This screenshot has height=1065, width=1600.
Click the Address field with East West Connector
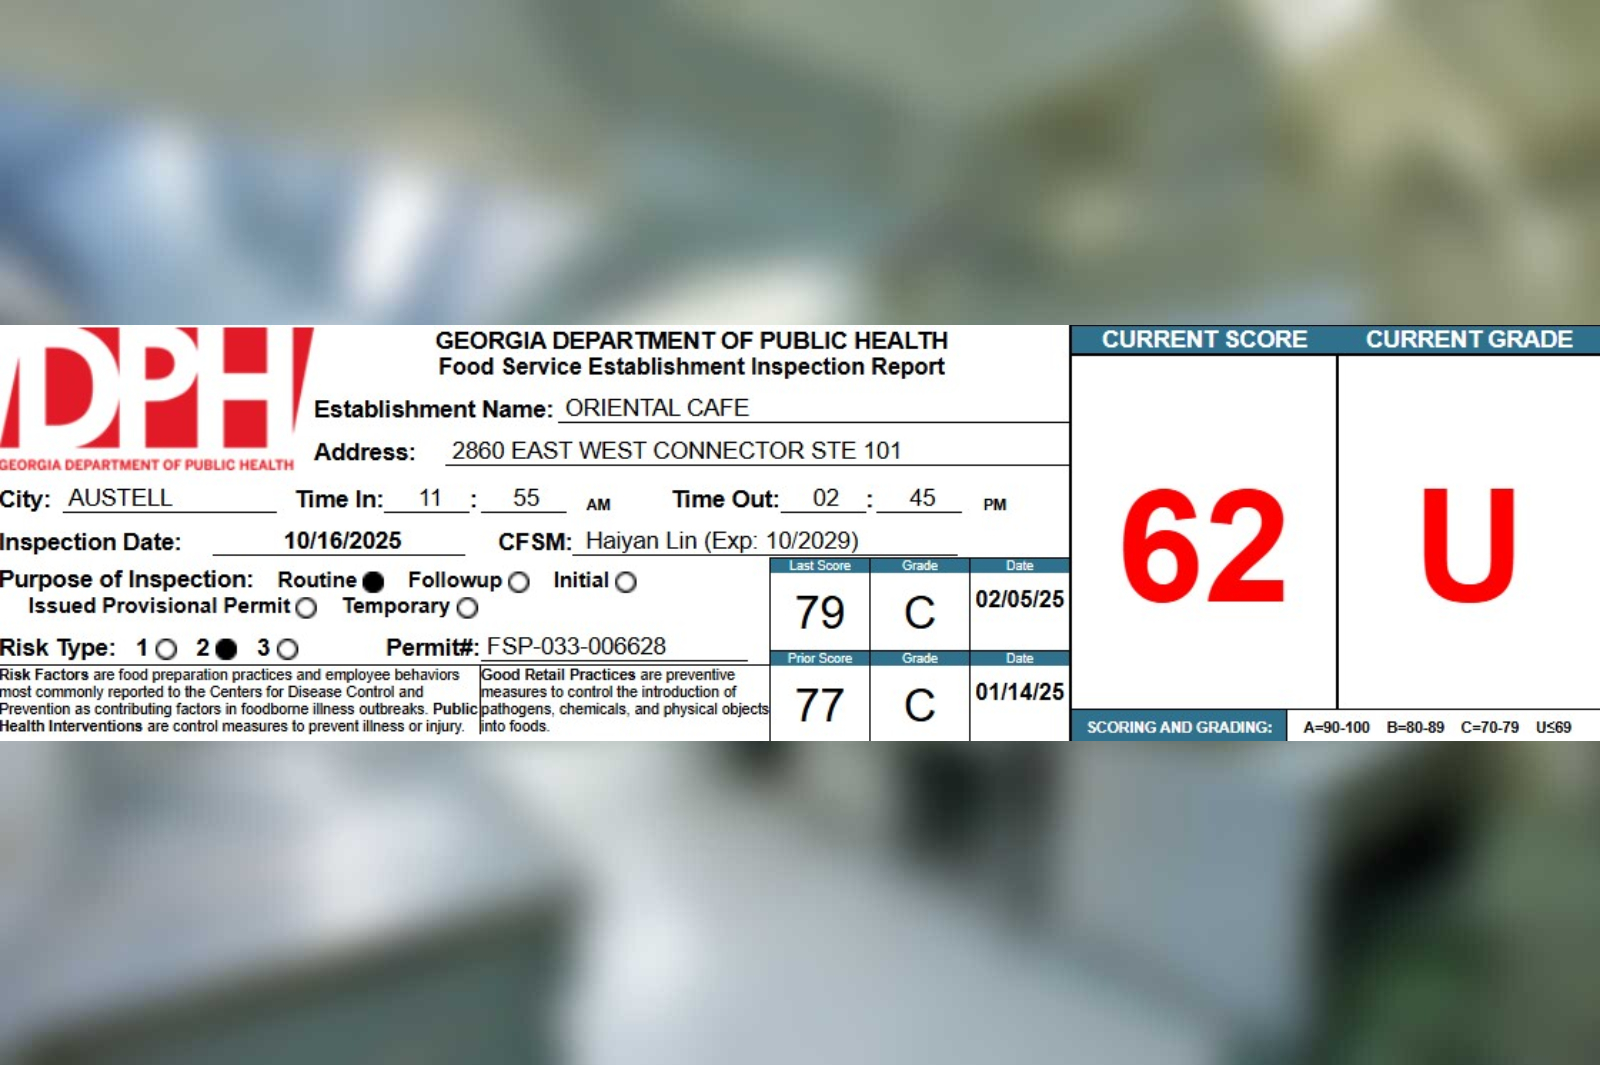coord(676,451)
